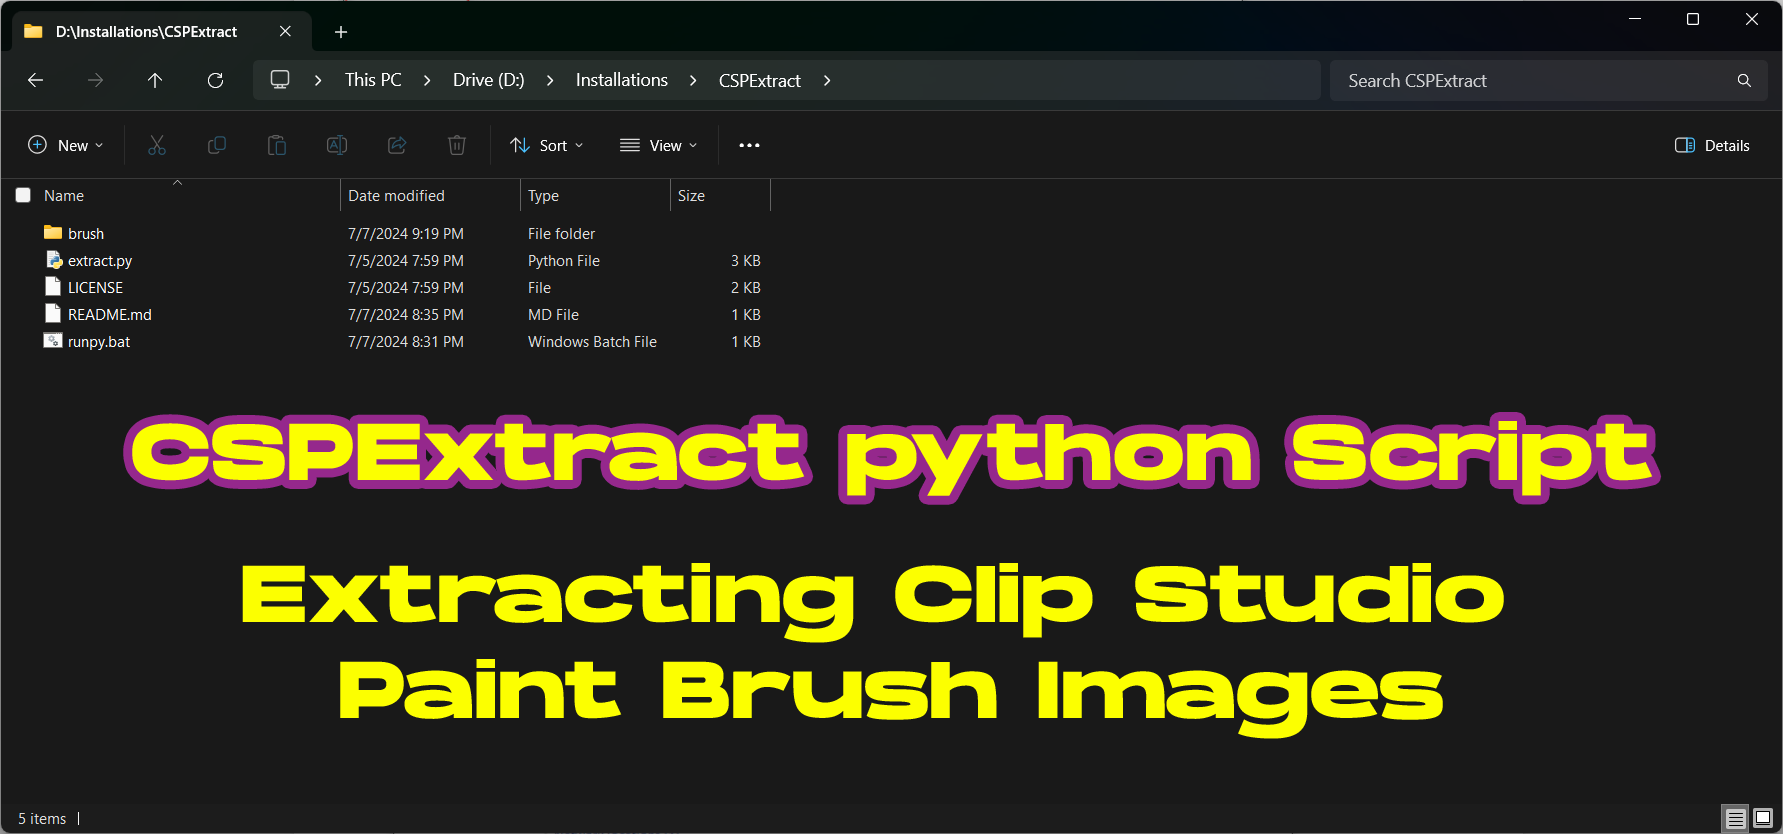Click the runpy.bat batch file icon
The image size is (1783, 834).
click(x=53, y=340)
